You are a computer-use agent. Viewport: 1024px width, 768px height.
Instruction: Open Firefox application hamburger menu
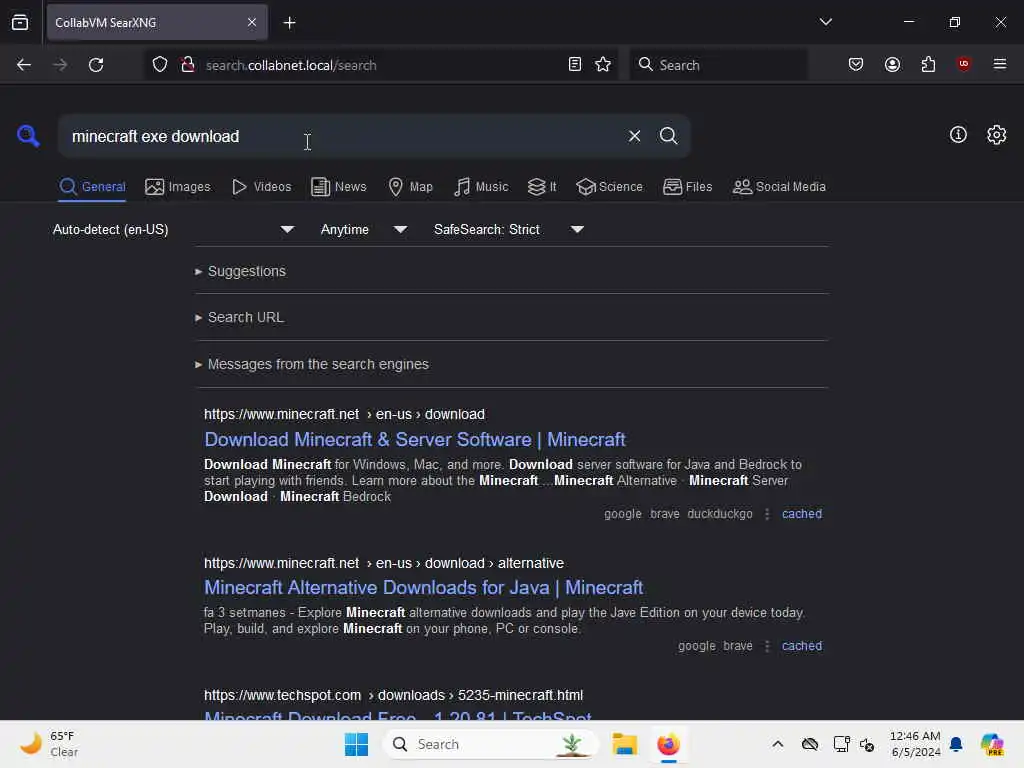click(999, 64)
